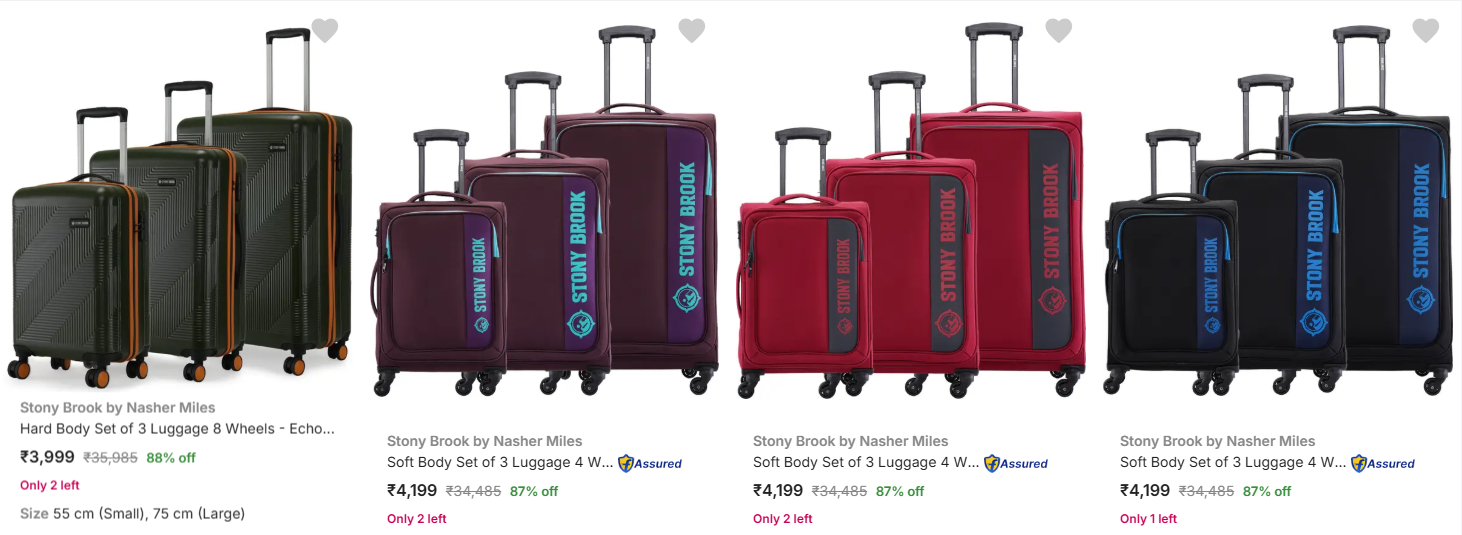Image resolution: width=1462 pixels, height=535 pixels.
Task: Toggle wishlist heart on red luggage set
Action: (1059, 31)
